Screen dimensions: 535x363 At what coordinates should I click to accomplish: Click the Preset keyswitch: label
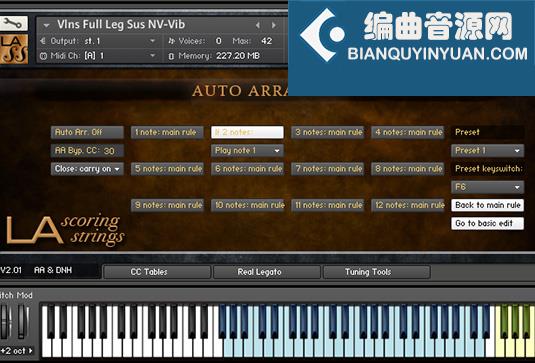489,169
